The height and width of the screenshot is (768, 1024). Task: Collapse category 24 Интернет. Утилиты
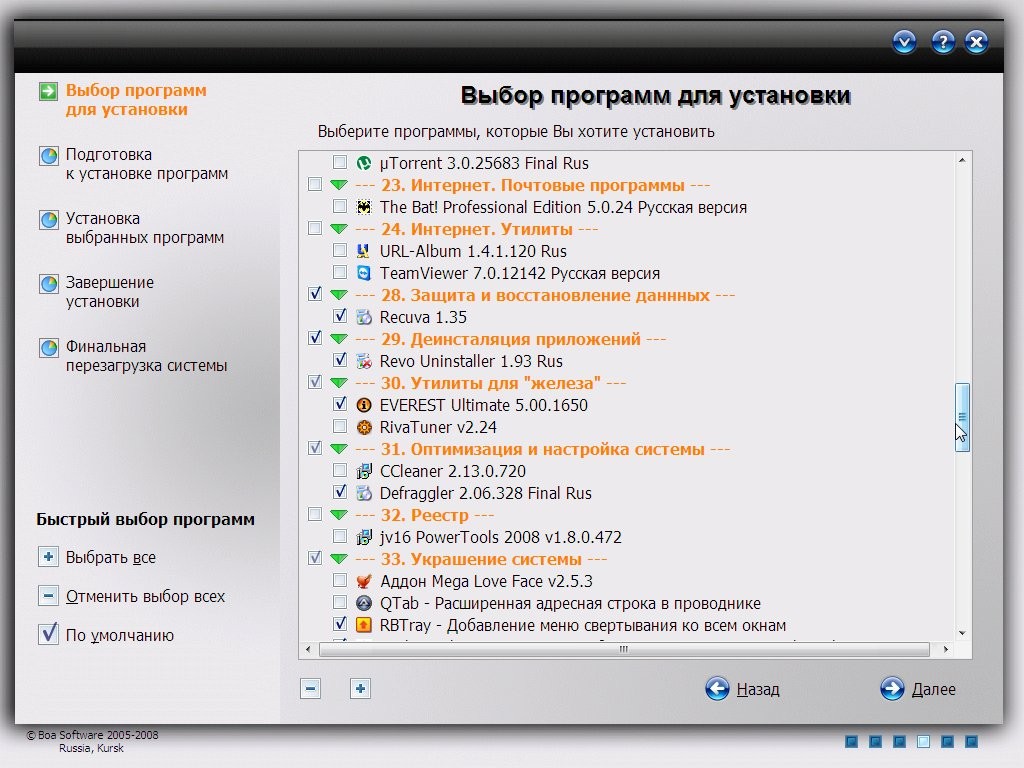coord(338,229)
